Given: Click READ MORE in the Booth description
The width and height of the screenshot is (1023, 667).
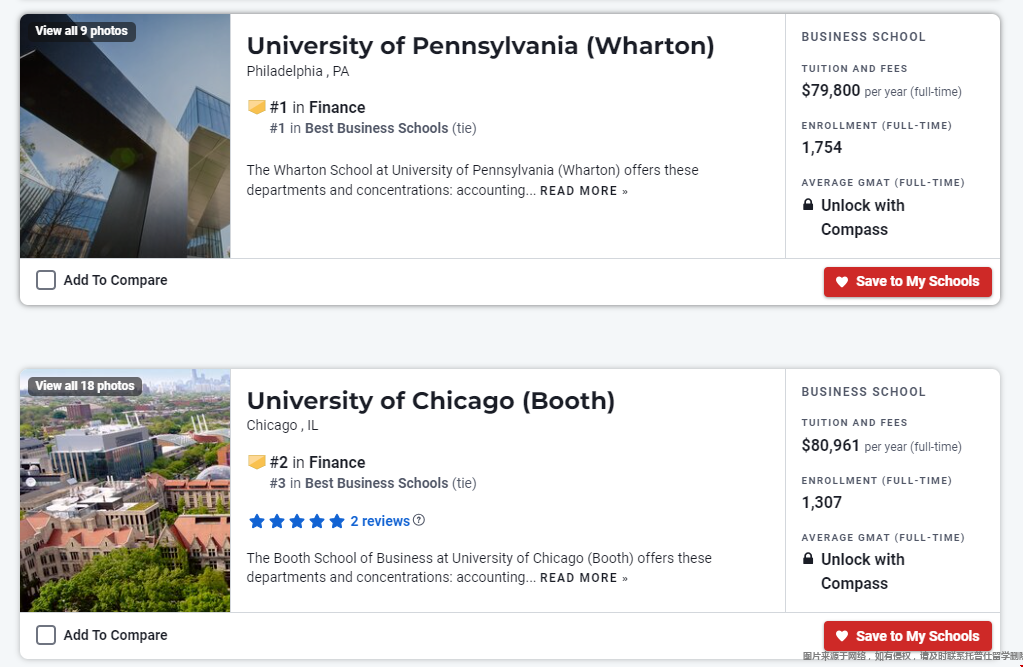Looking at the screenshot, I should [584, 578].
